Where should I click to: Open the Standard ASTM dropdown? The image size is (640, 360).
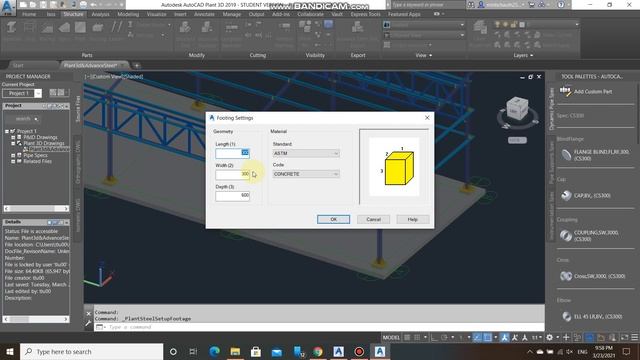(306, 153)
